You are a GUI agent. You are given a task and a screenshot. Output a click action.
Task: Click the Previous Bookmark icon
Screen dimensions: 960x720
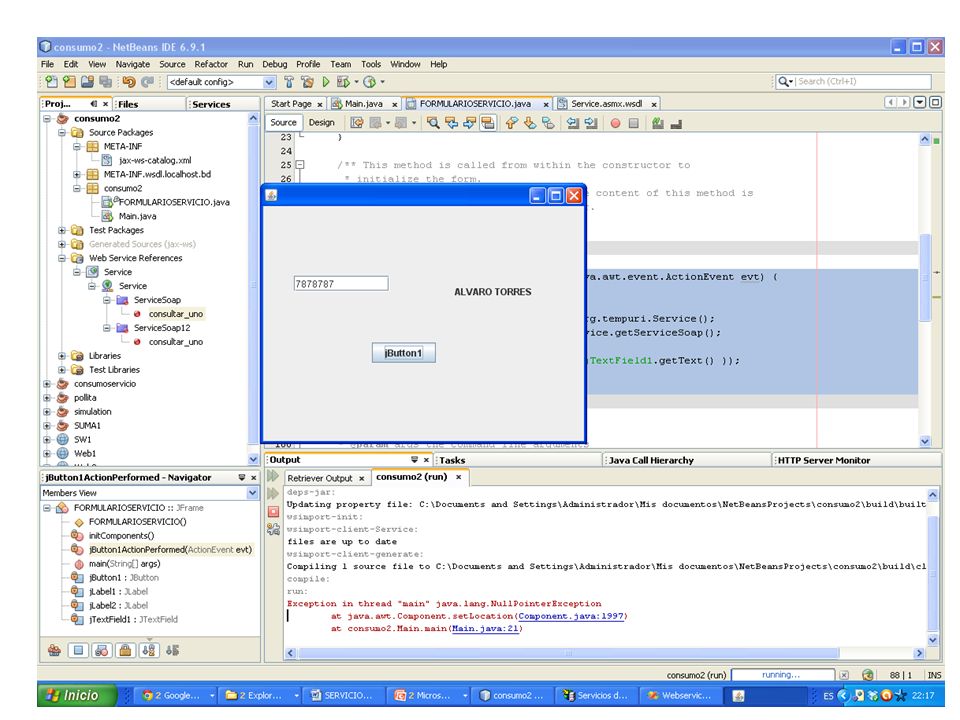point(511,123)
